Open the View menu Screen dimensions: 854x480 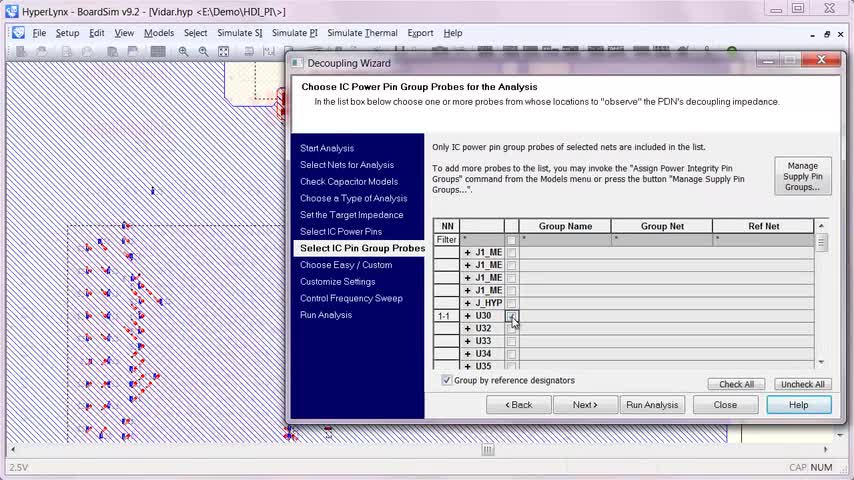tap(124, 33)
